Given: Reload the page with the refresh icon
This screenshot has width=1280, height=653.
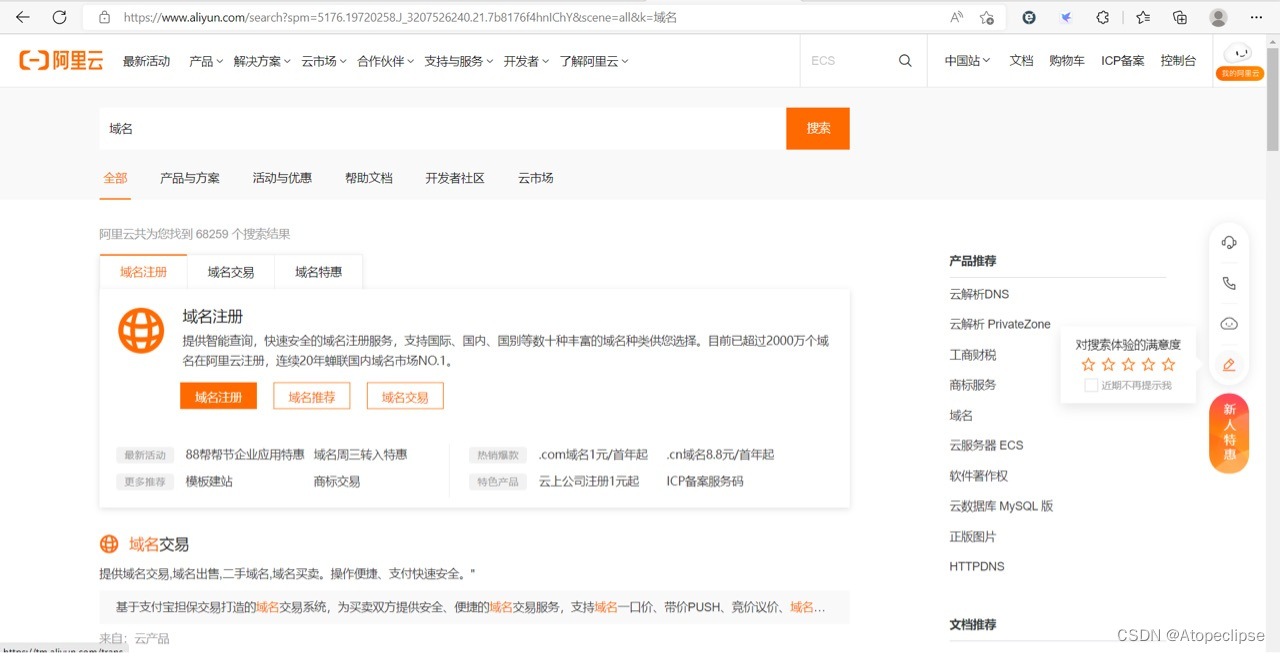Looking at the screenshot, I should click(x=59, y=17).
